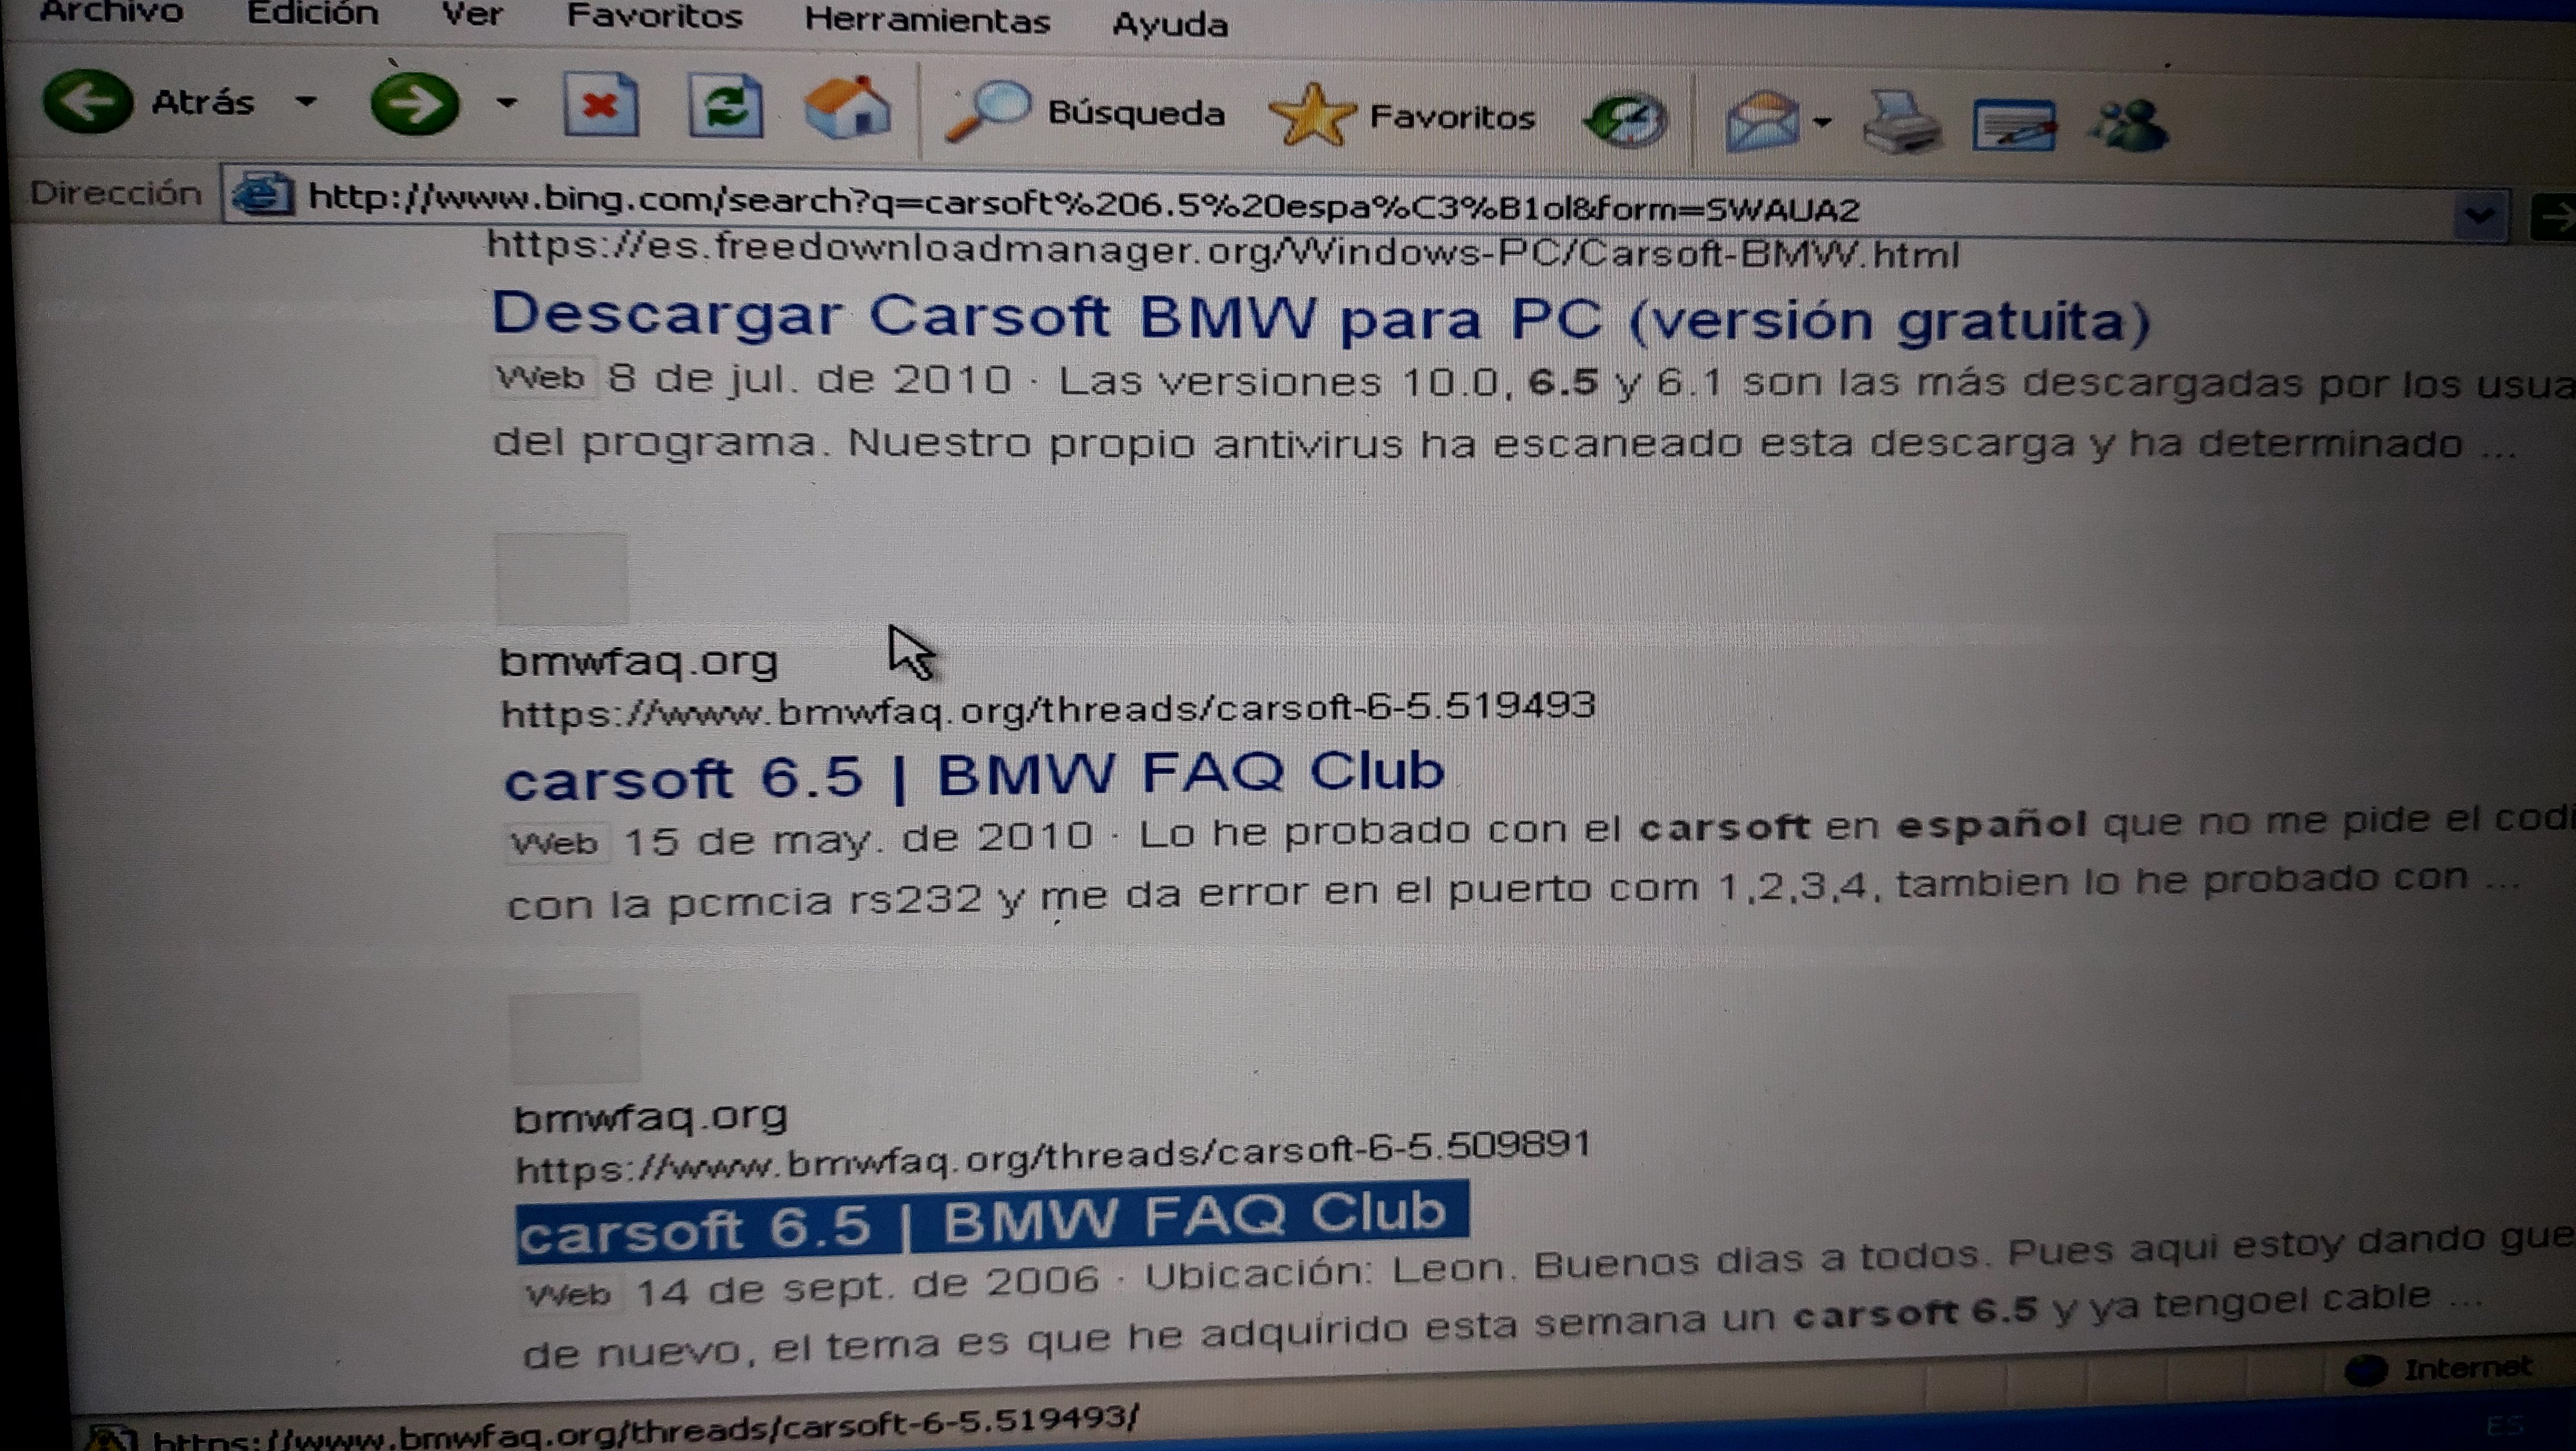Open the highlighted carsoft 6.5 BMW FAQ Club result
Screen dimensions: 2576x1451
pyautogui.click(x=992, y=1222)
